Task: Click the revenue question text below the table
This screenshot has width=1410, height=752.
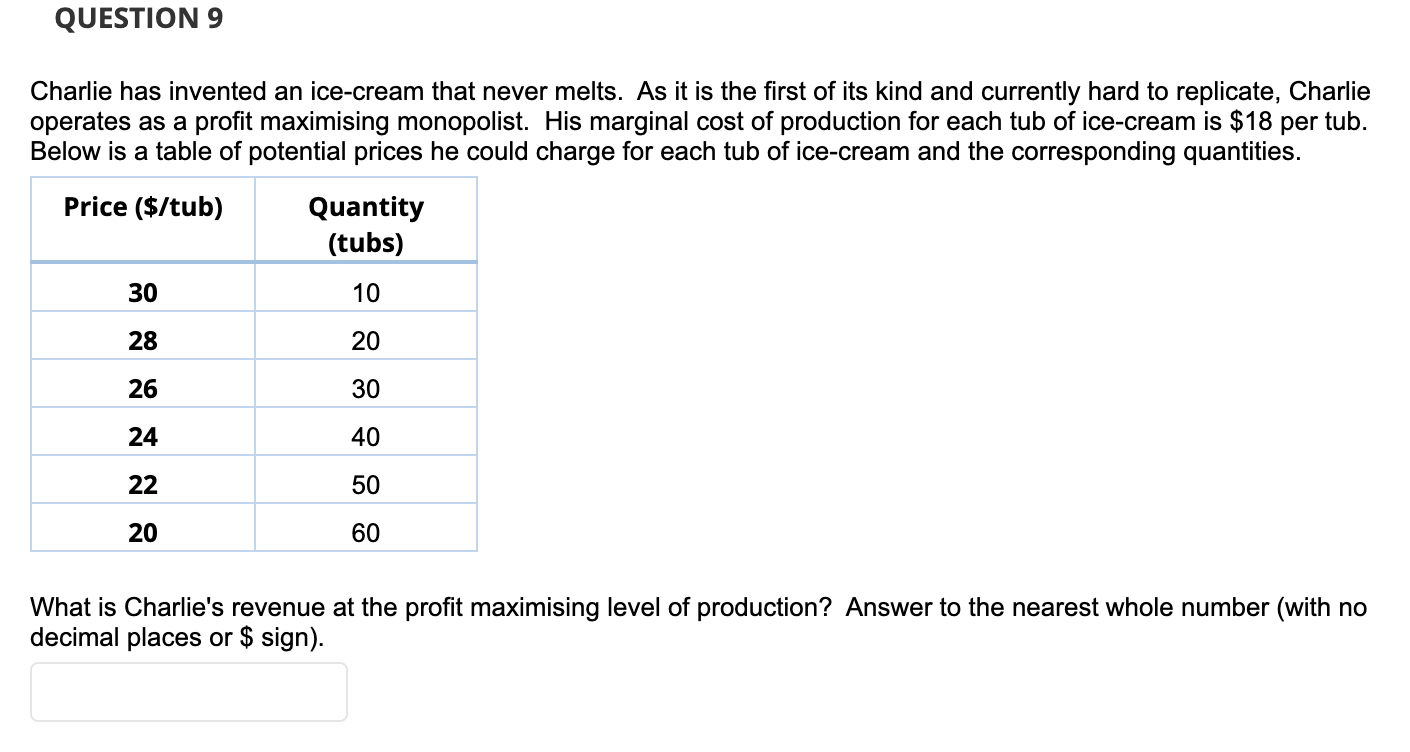Action: click(700, 620)
